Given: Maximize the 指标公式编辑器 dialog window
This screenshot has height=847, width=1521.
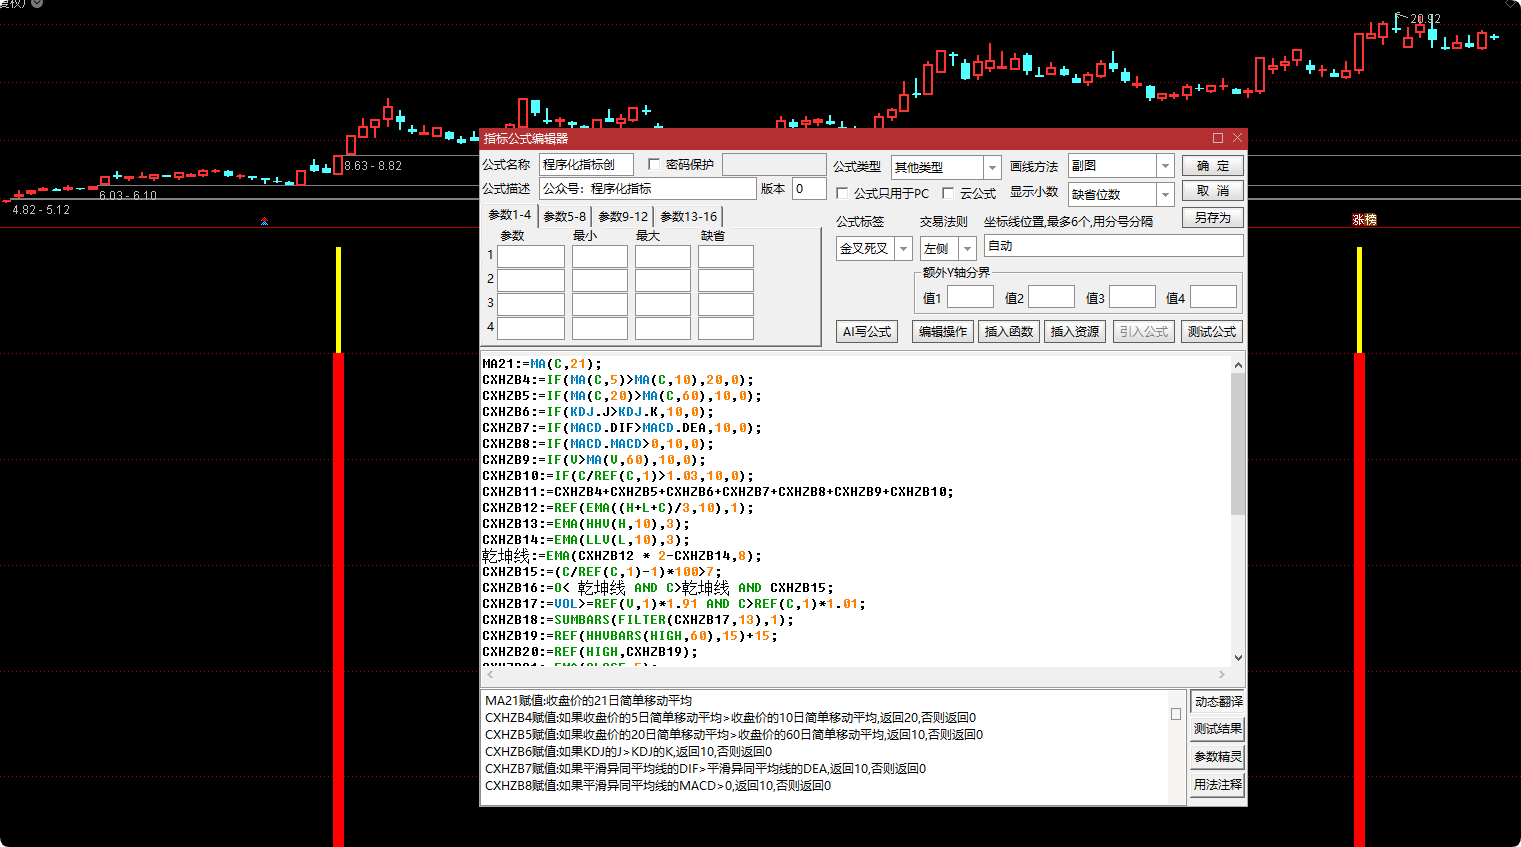Looking at the screenshot, I should [x=1217, y=138].
